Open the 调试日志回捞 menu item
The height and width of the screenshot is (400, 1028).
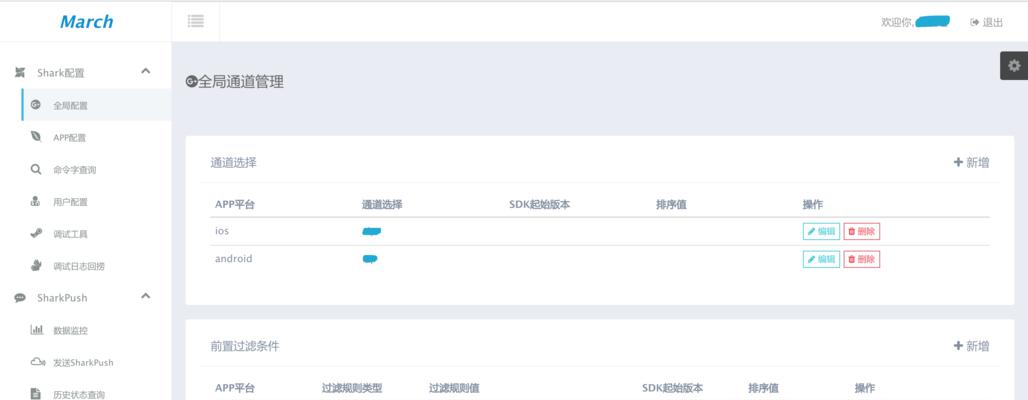click(79, 266)
